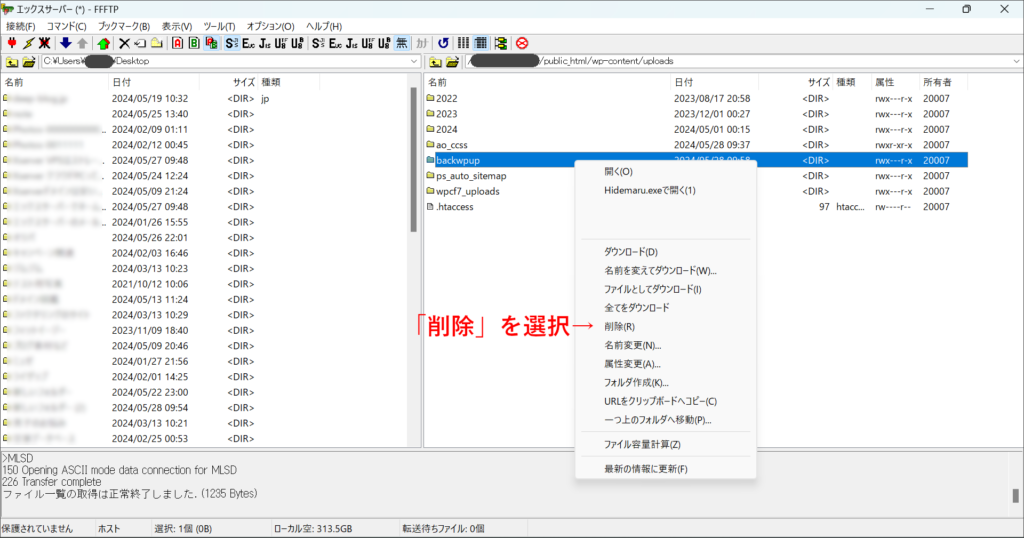Click the green arrow Mirroring Upload icon
This screenshot has height=538, width=1024.
point(103,43)
